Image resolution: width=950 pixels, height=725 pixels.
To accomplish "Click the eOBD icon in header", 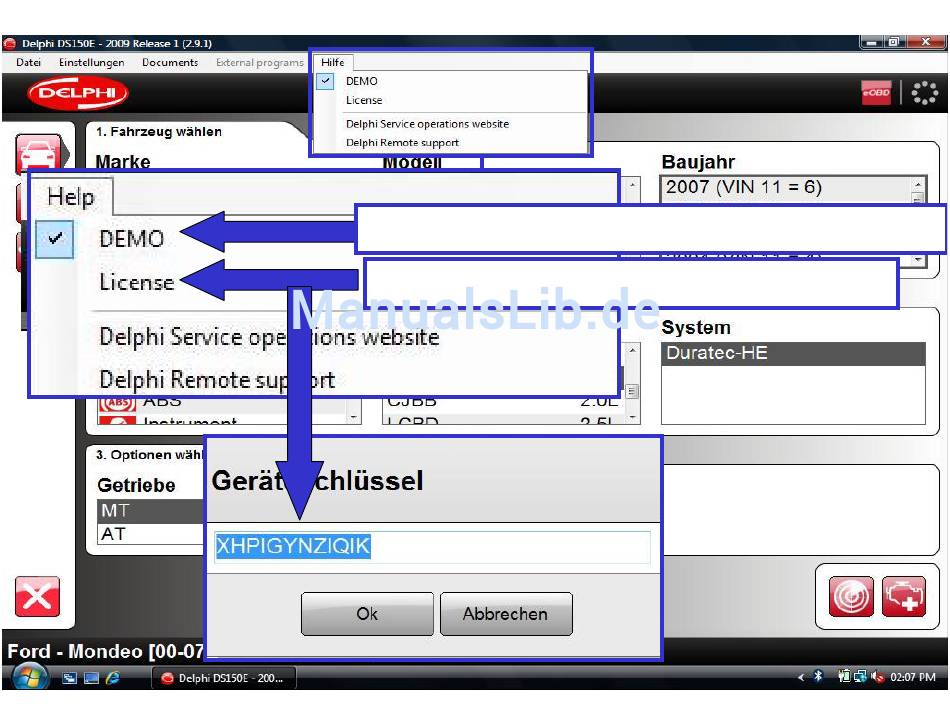I will click(875, 93).
